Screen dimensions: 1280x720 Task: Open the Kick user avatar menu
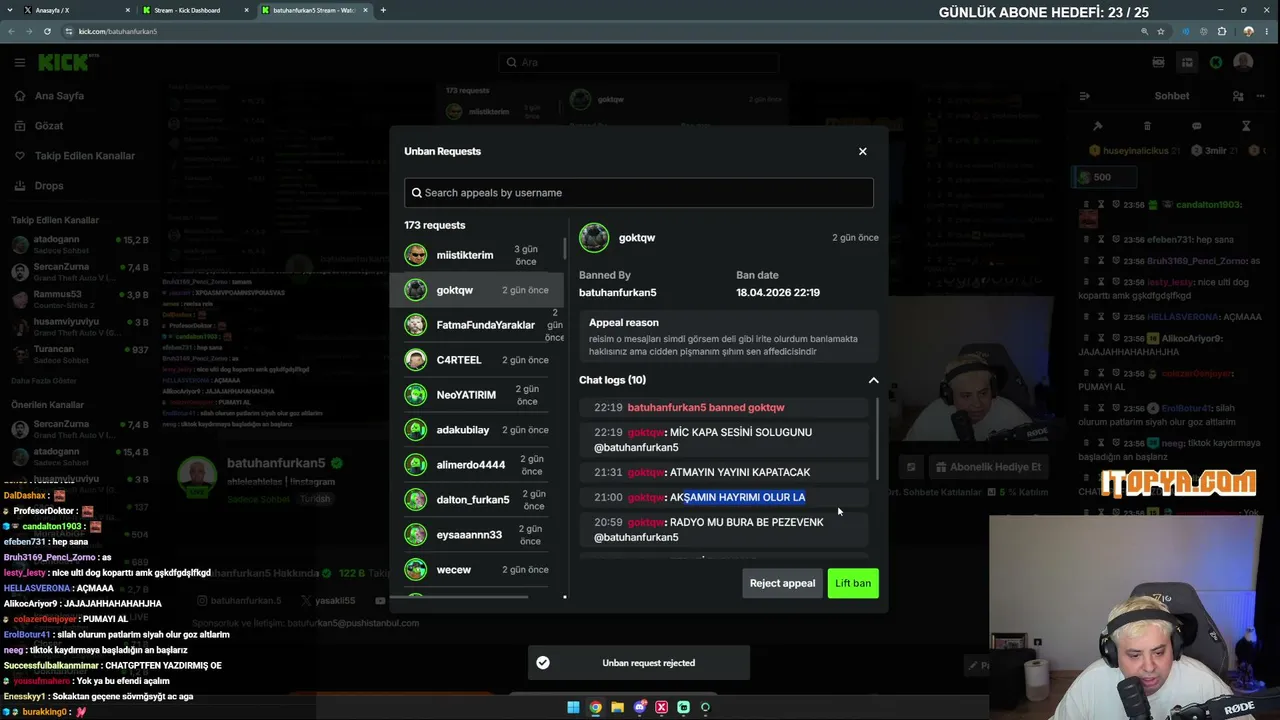1243,62
